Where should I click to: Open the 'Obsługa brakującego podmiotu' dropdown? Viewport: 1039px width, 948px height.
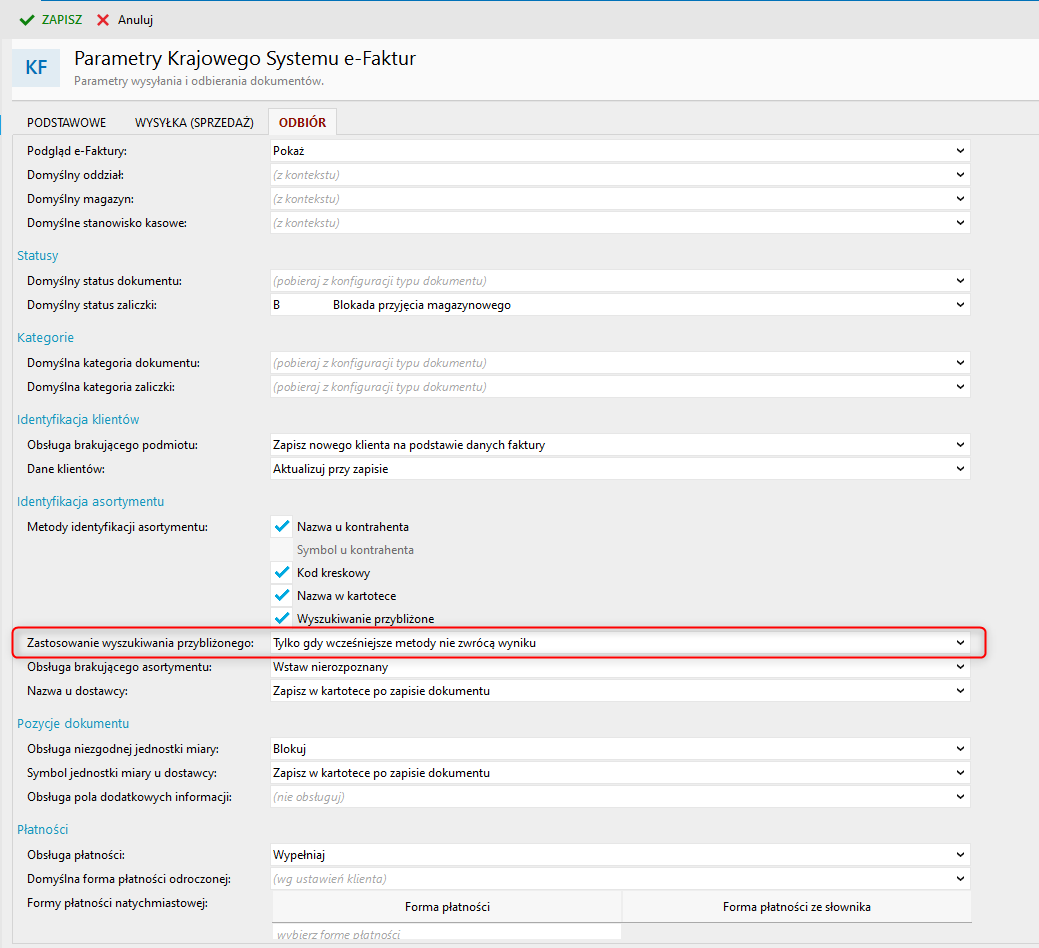click(960, 445)
